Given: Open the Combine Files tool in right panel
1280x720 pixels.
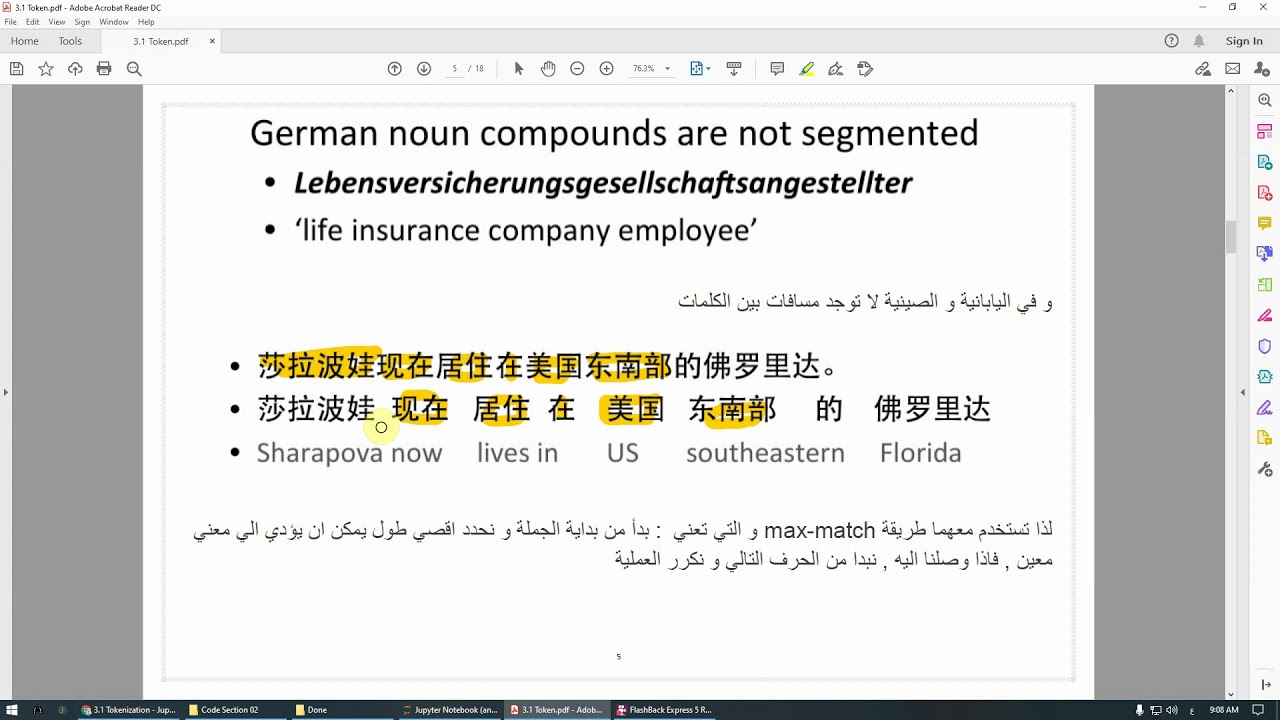Looking at the screenshot, I should click(1264, 254).
